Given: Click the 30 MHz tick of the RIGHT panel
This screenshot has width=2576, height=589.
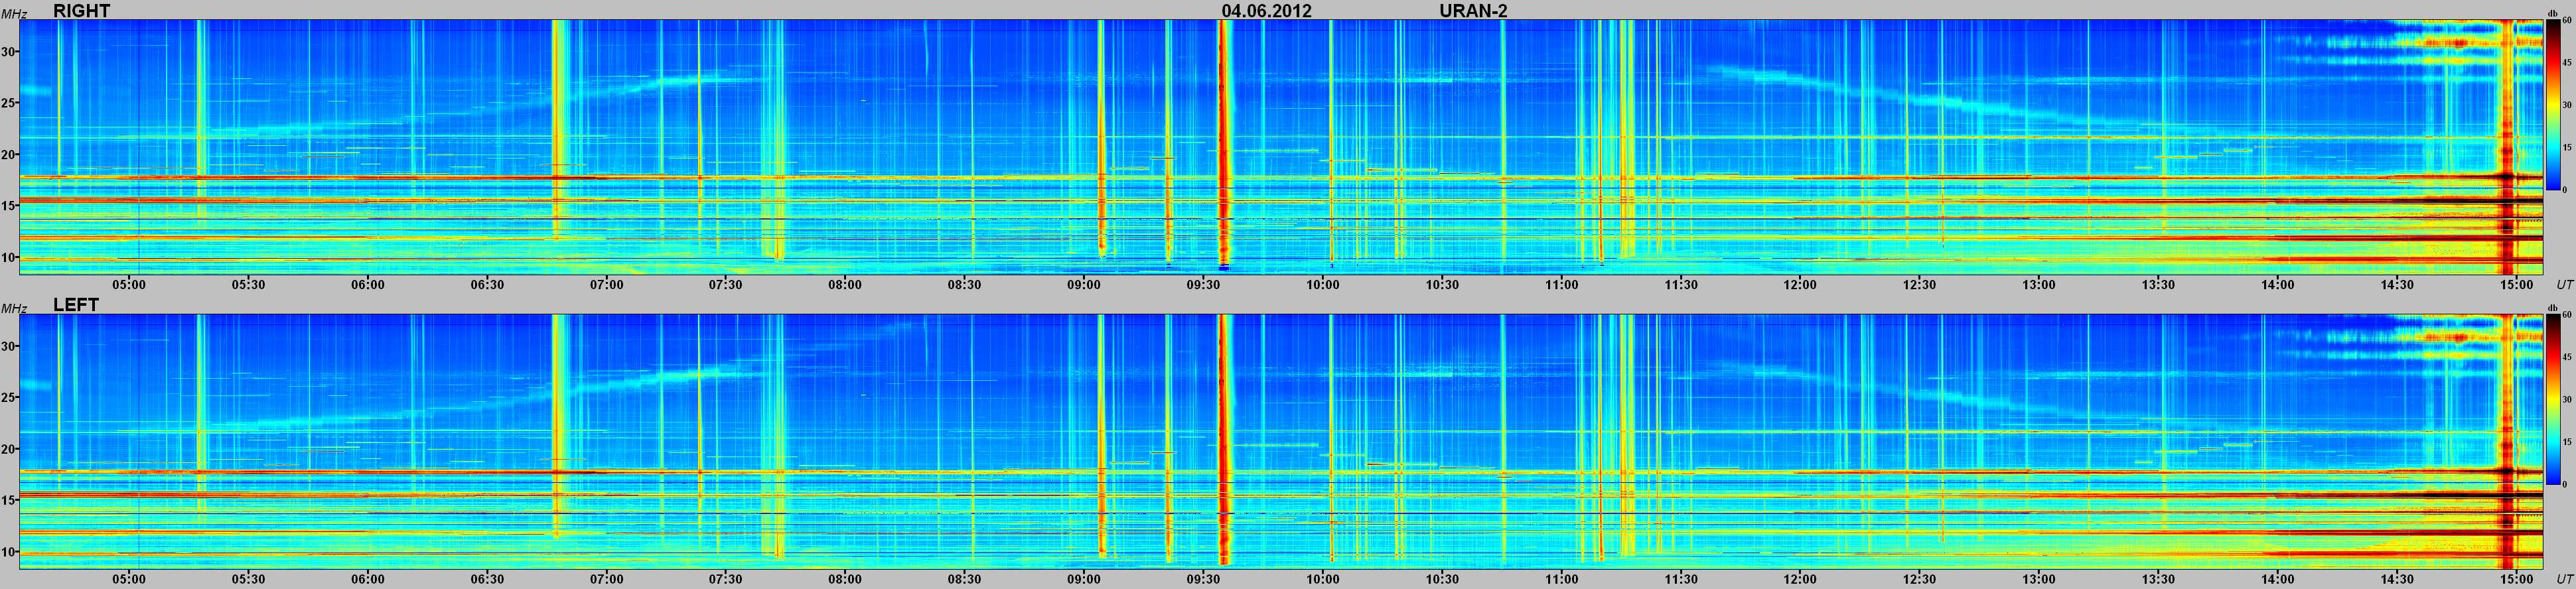Looking at the screenshot, I should [9, 52].
